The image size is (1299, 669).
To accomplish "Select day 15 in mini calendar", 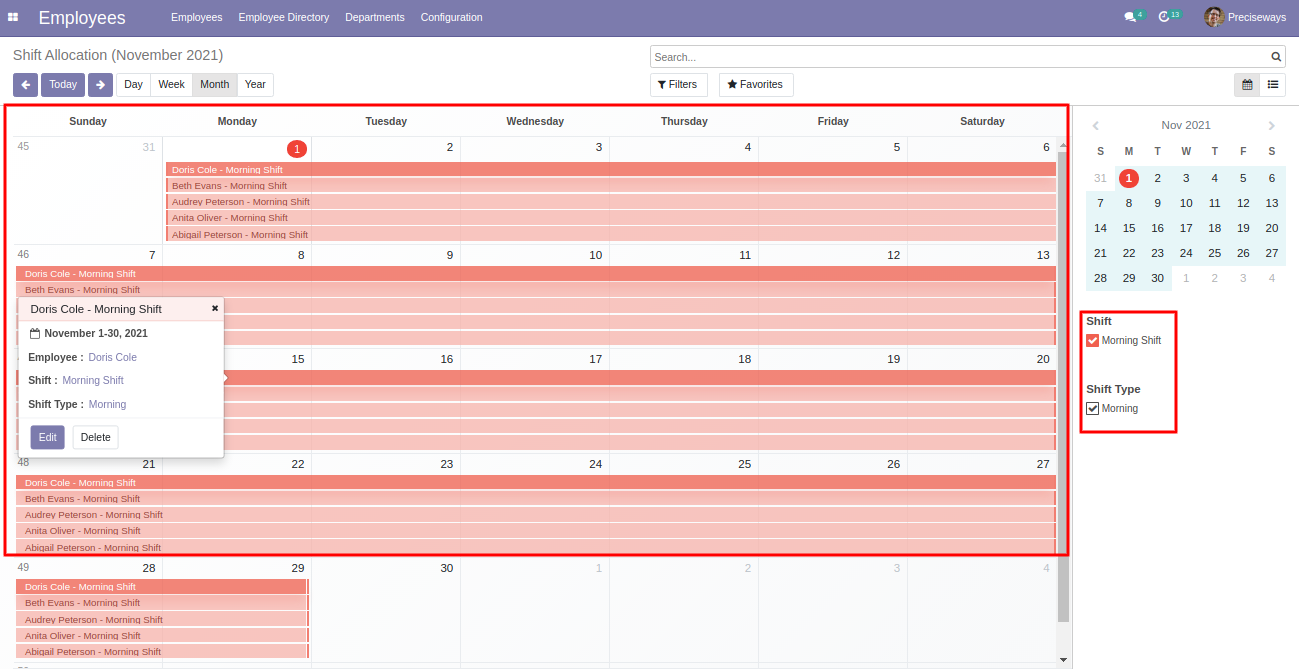I will (x=1129, y=228).
